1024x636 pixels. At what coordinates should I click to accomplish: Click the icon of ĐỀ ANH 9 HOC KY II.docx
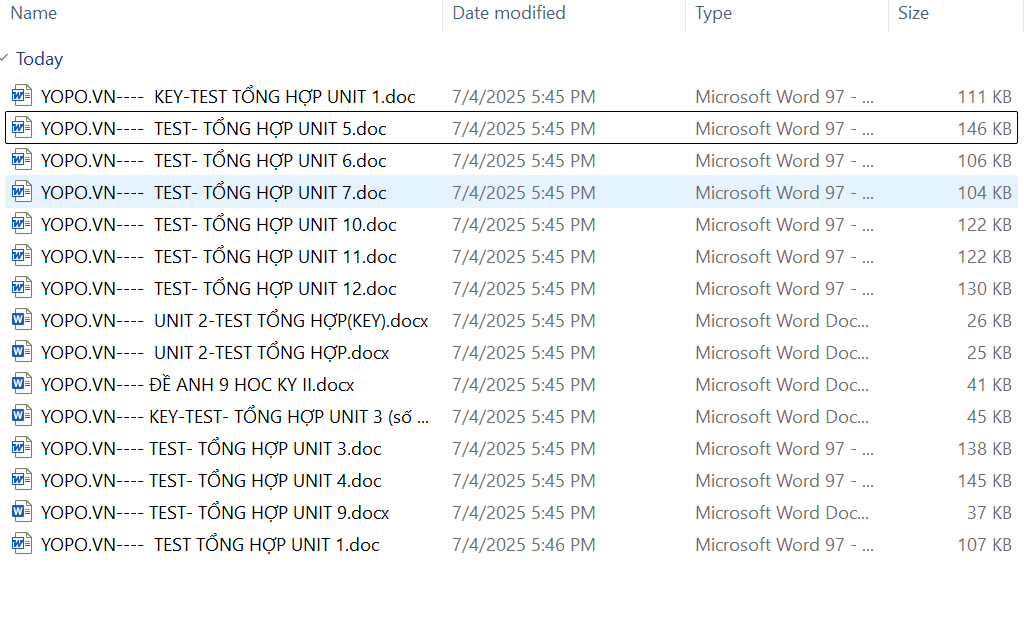coord(22,385)
